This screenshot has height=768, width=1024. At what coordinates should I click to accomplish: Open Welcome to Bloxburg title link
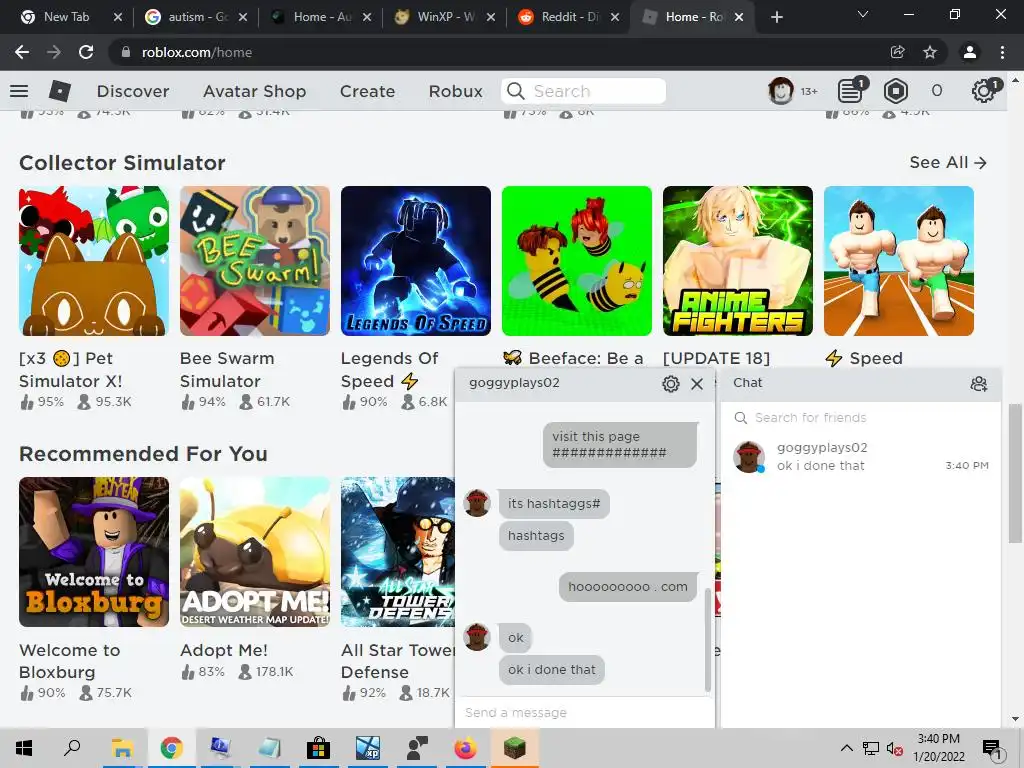point(69,661)
